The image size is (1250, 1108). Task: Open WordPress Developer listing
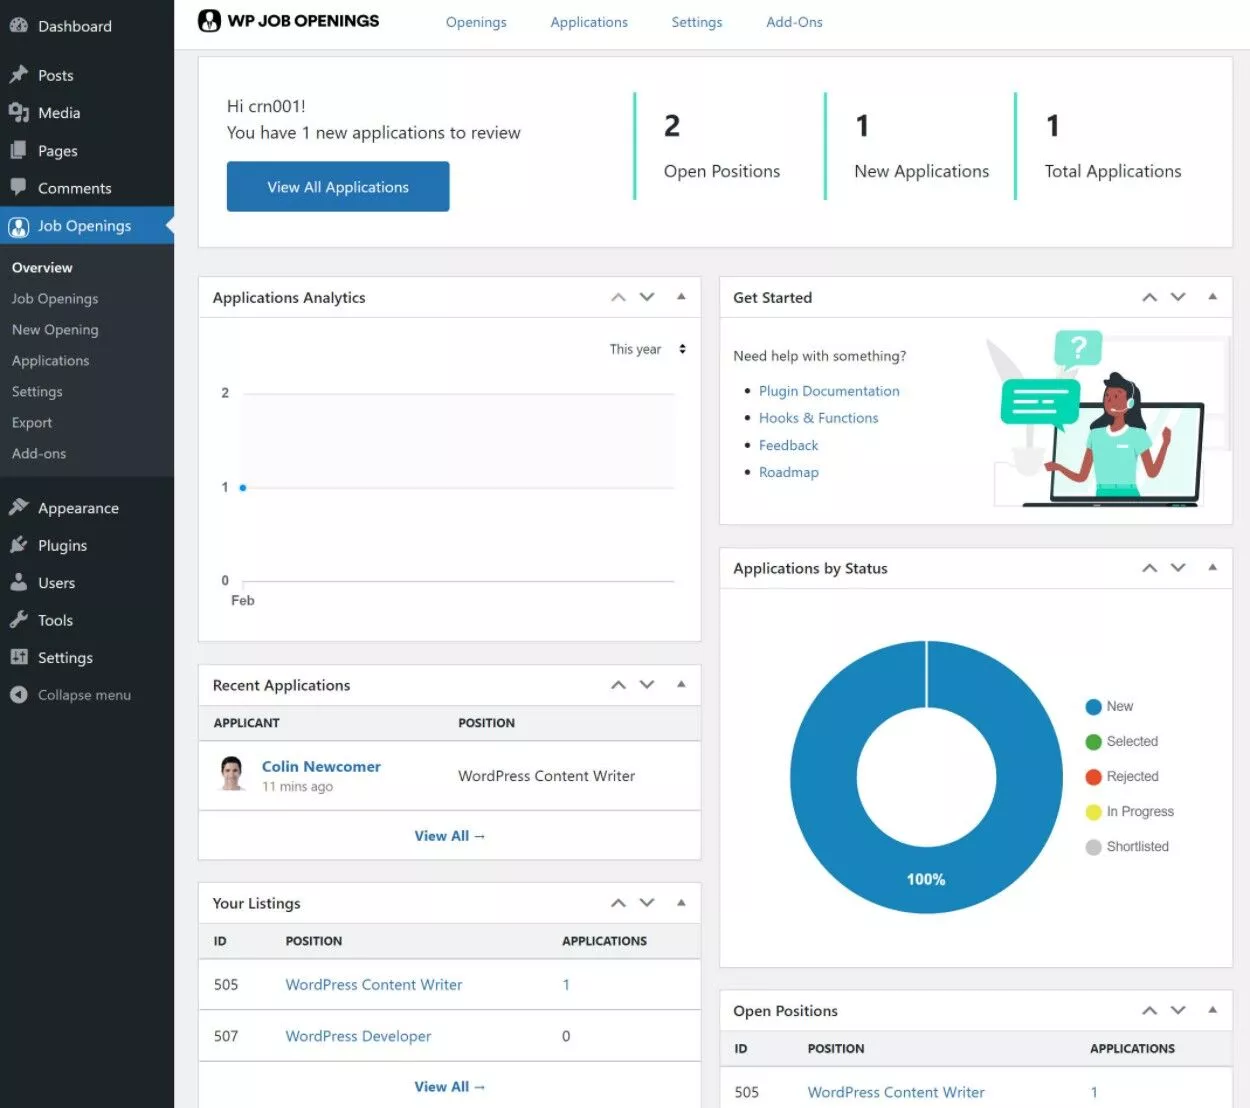(x=358, y=1036)
